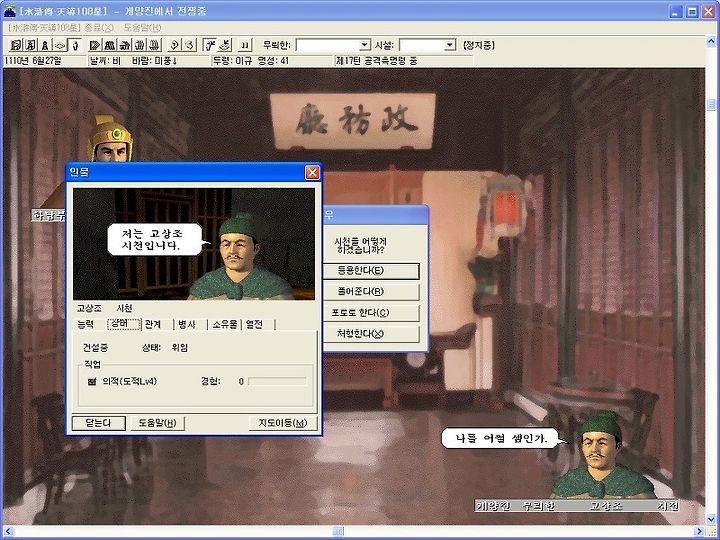Select the pawn-shaped figure toolbar icon

(x=45, y=45)
